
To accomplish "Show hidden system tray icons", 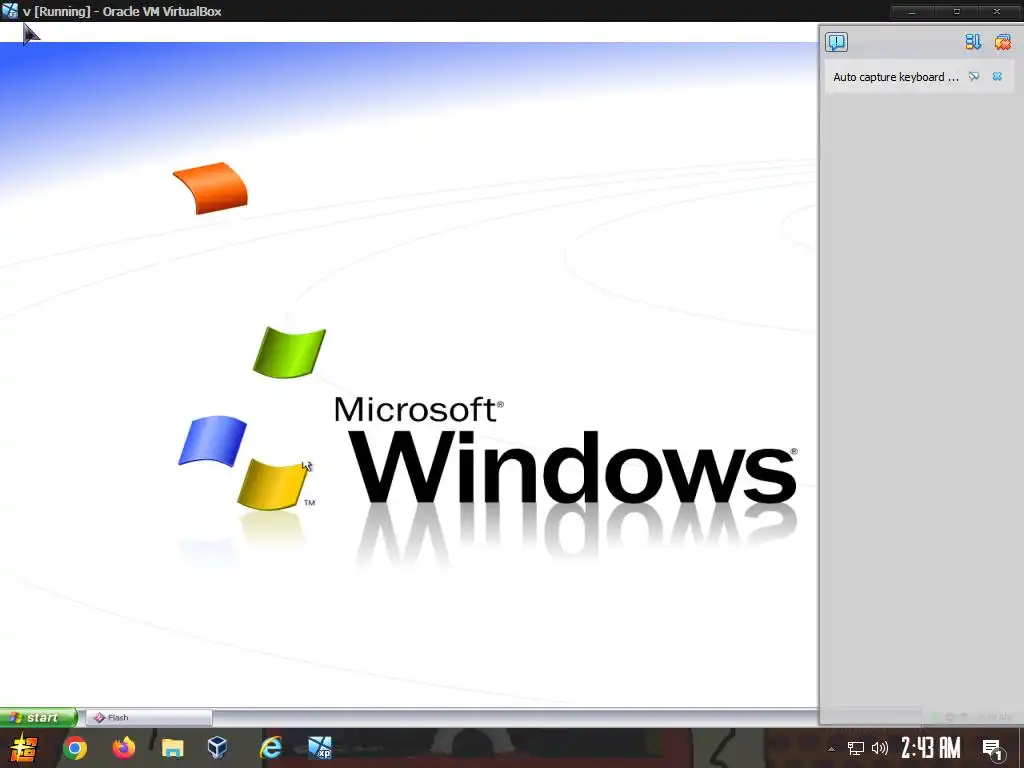I will pyautogui.click(x=831, y=749).
